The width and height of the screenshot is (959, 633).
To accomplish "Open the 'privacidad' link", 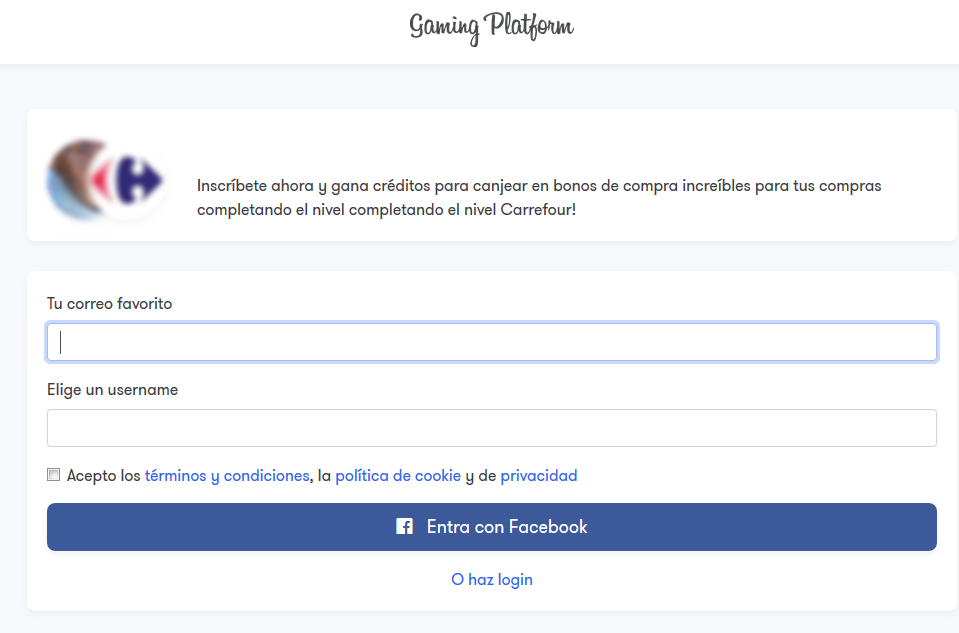I will [538, 476].
